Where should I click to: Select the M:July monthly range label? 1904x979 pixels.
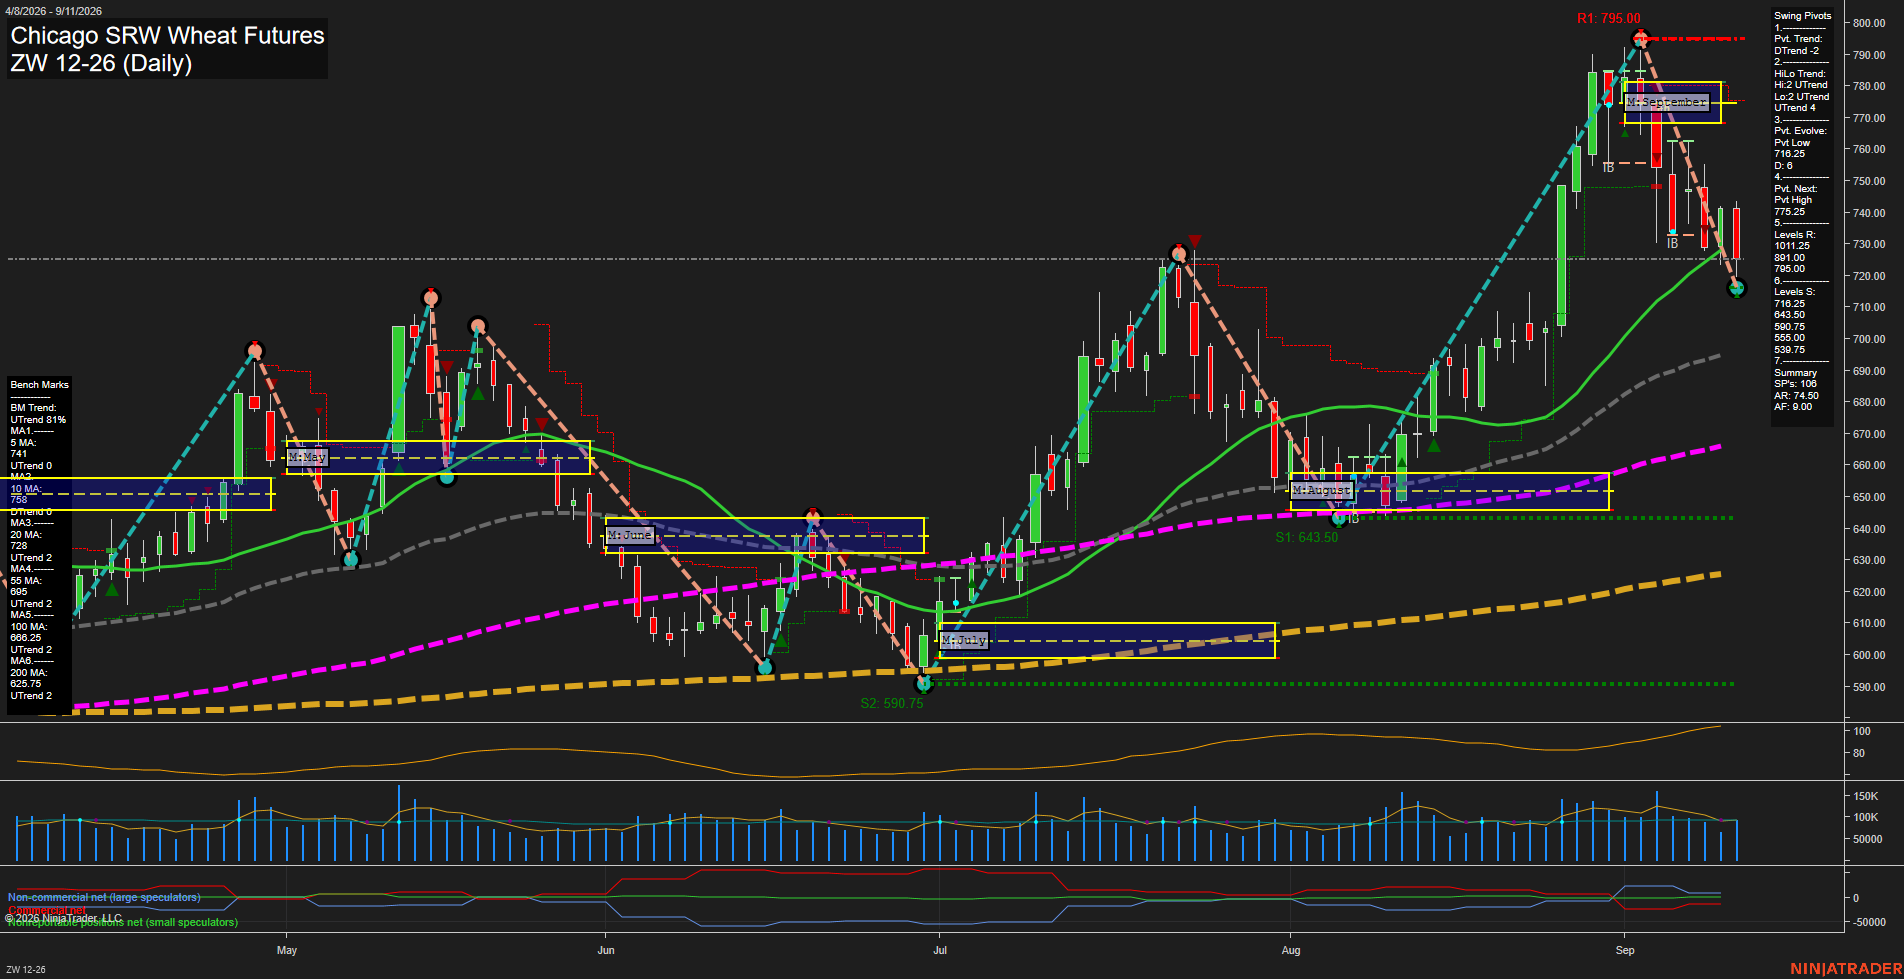tap(964, 640)
